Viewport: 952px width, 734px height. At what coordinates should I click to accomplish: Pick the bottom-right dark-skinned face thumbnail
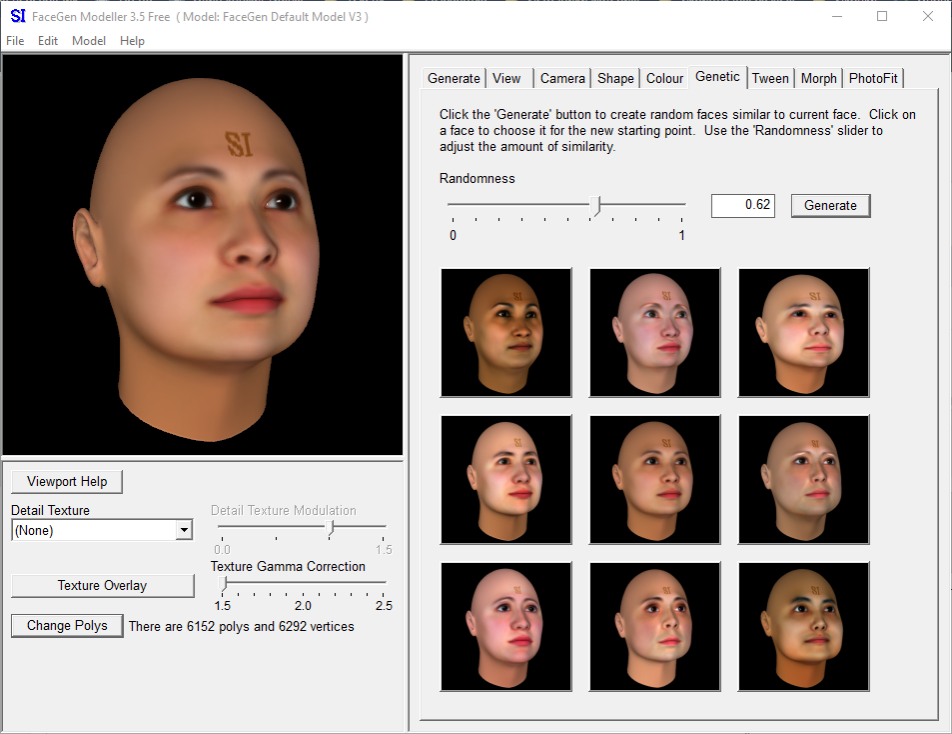(804, 627)
